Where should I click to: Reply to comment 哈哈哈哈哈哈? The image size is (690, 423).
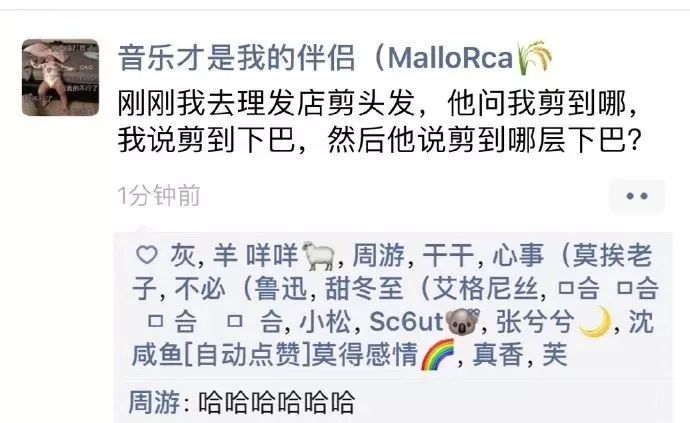(x=276, y=402)
